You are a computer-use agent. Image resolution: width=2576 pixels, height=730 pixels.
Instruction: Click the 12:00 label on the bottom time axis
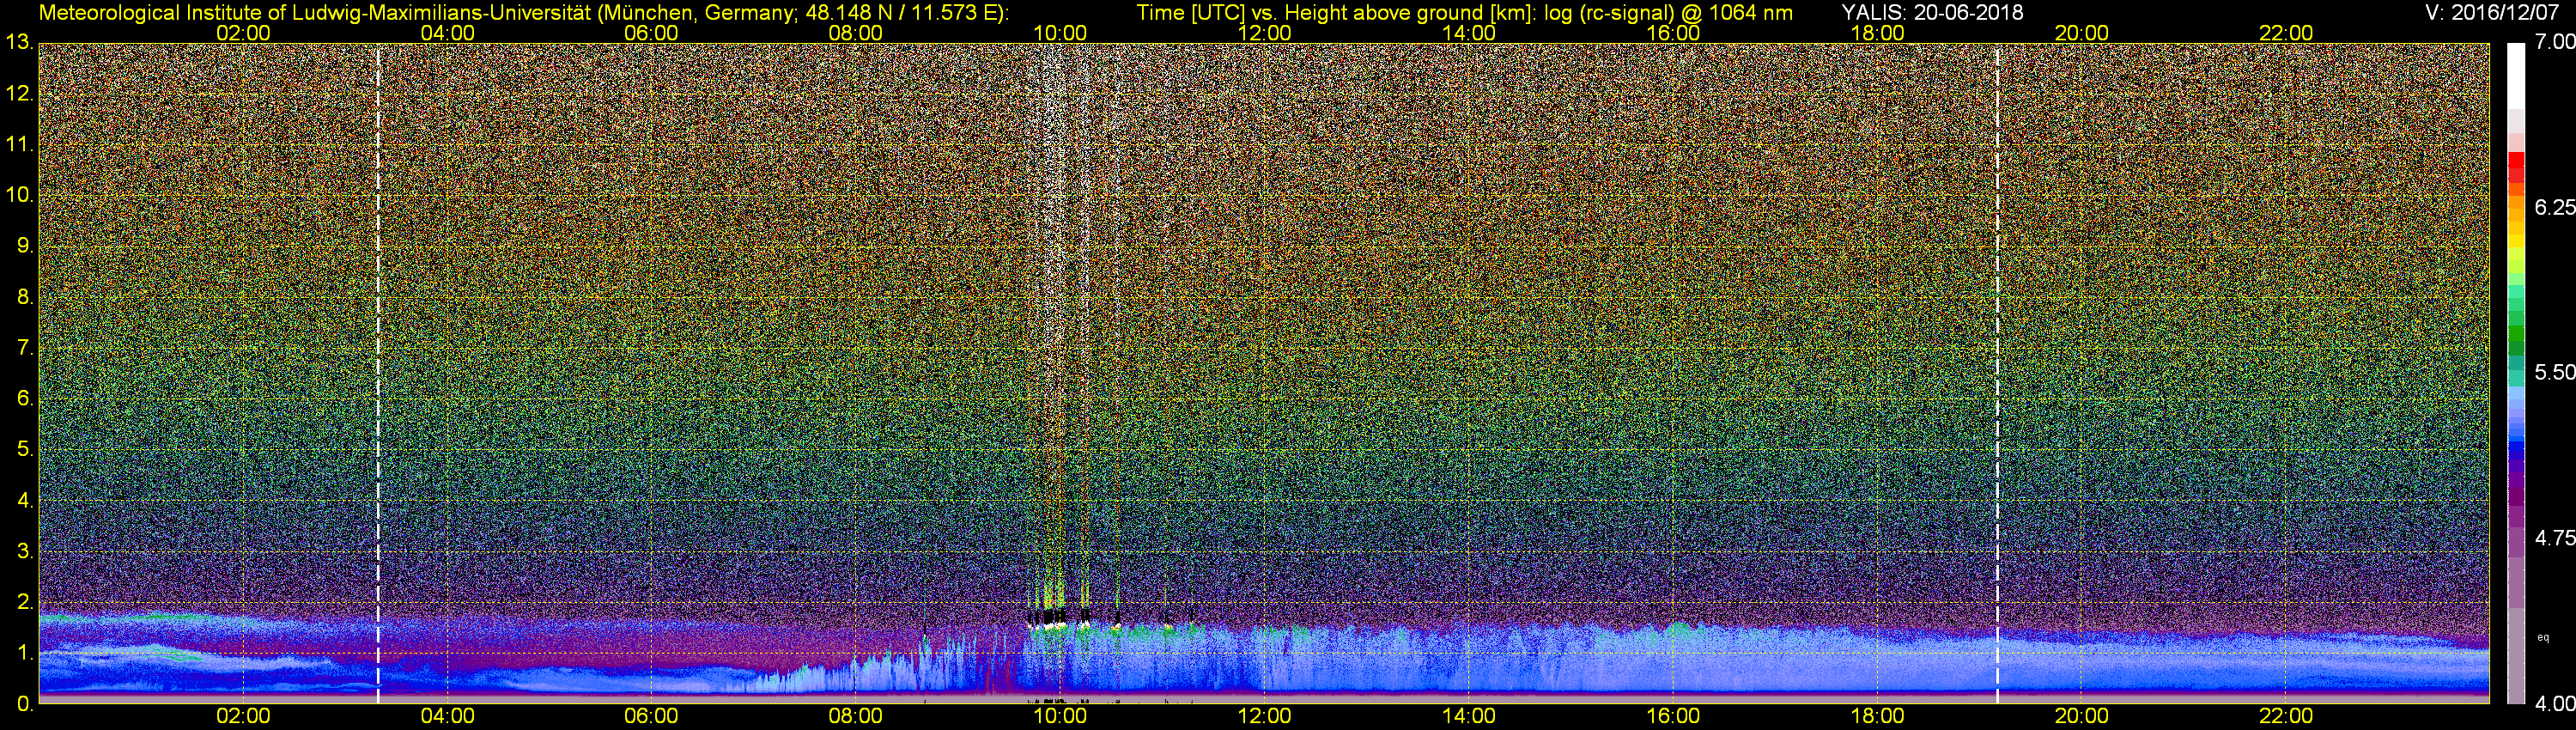tap(1264, 716)
